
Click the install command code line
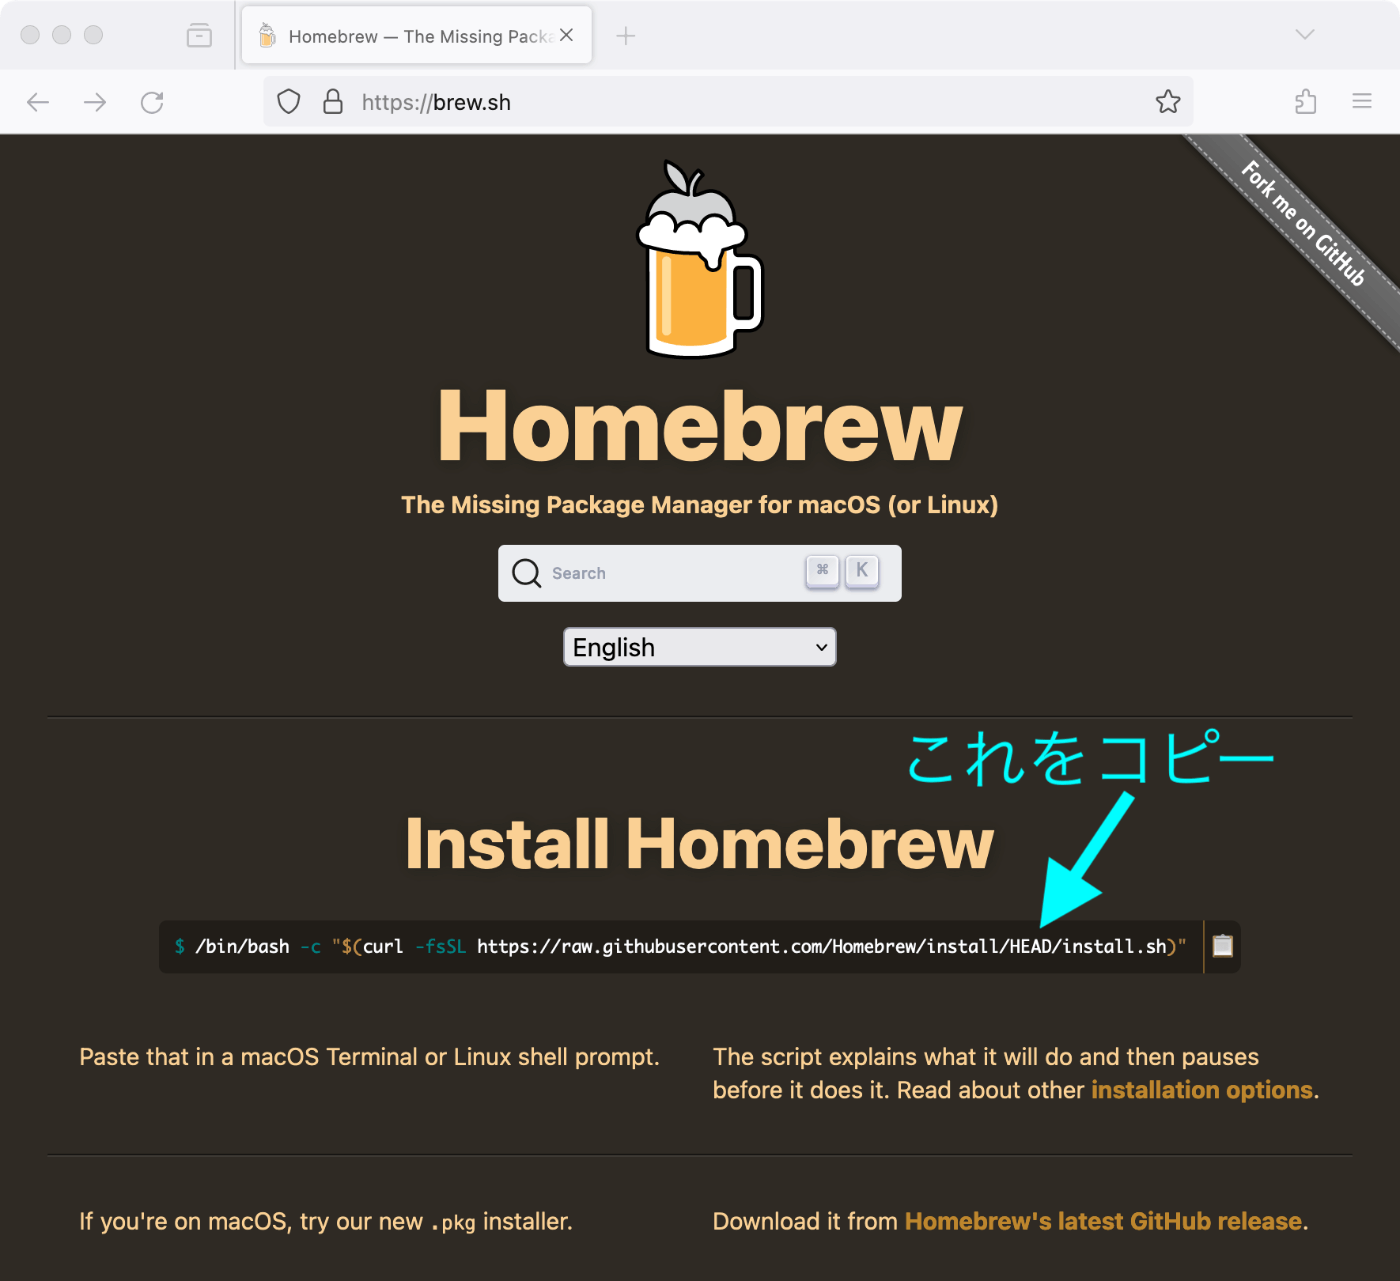[x=680, y=946]
